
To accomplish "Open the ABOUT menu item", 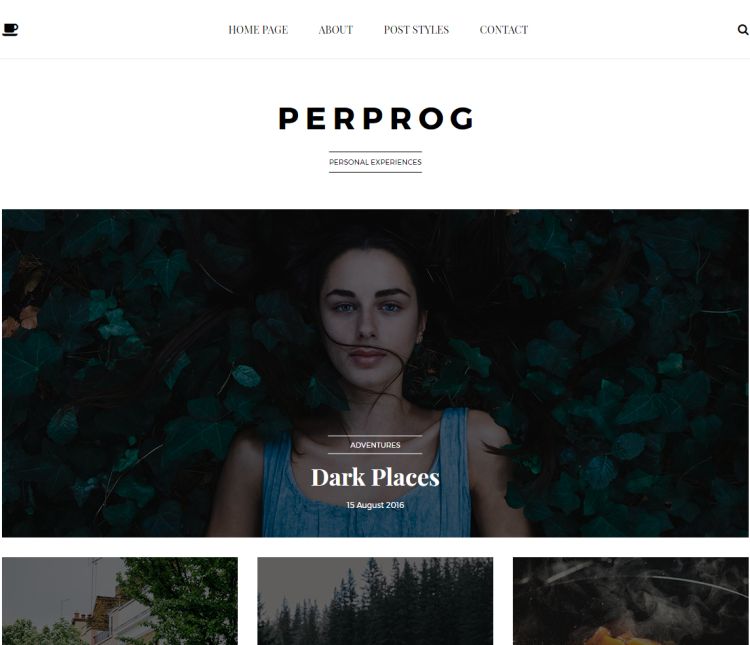I will coord(336,30).
